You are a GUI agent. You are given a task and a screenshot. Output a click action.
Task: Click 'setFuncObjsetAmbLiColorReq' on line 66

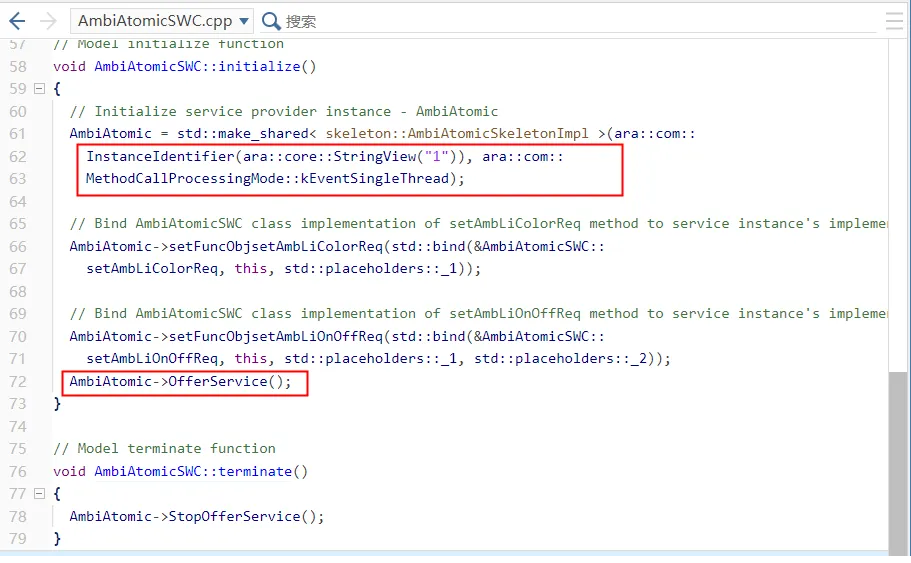click(x=276, y=246)
